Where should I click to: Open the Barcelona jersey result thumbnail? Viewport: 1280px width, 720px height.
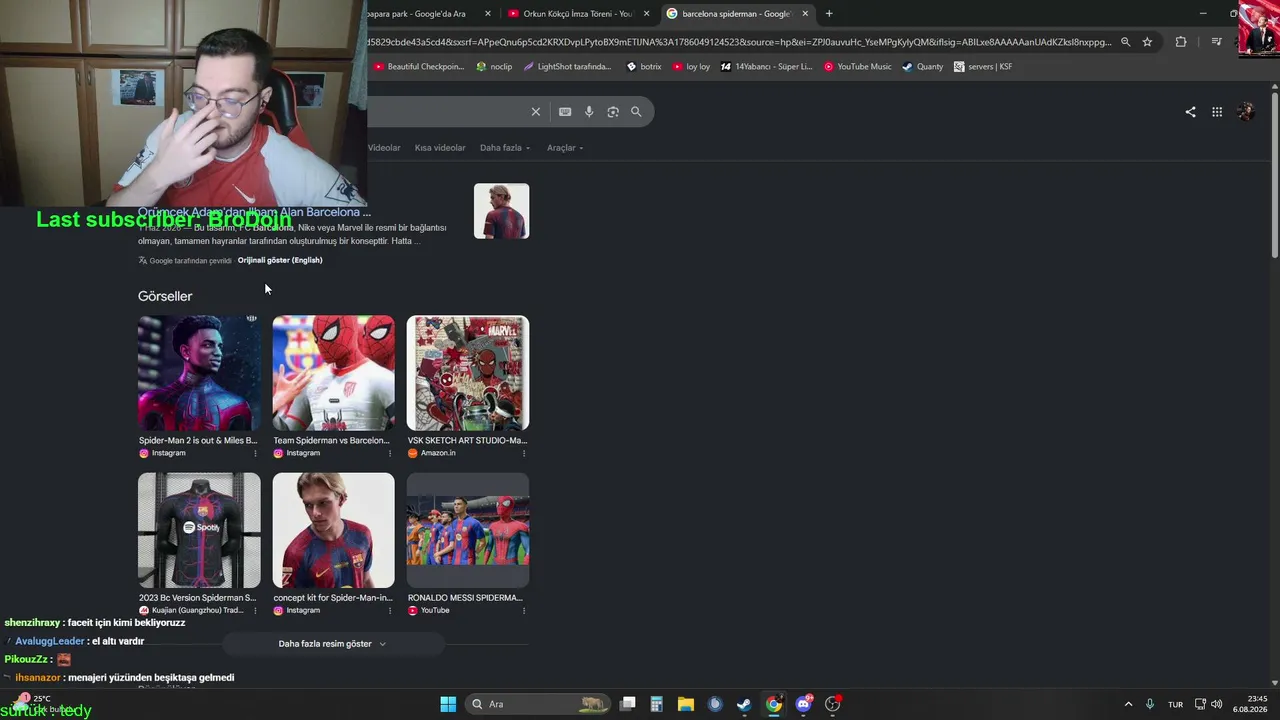502,211
